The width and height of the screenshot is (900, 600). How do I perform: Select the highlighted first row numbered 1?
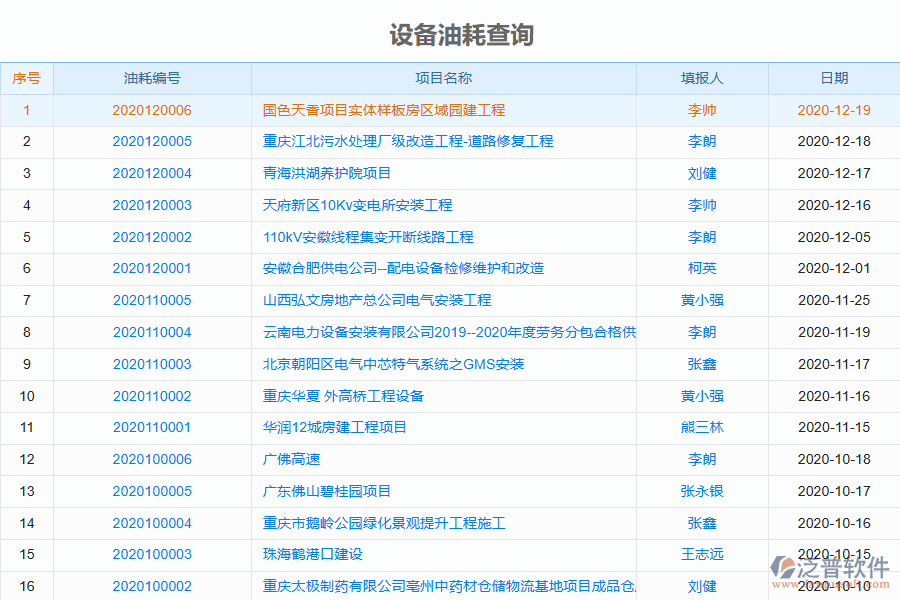tap(27, 110)
